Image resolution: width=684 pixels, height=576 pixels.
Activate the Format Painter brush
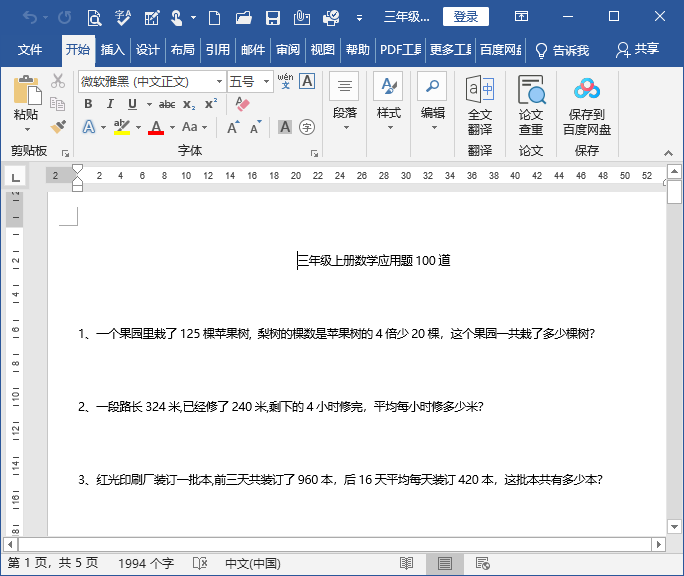coord(58,127)
